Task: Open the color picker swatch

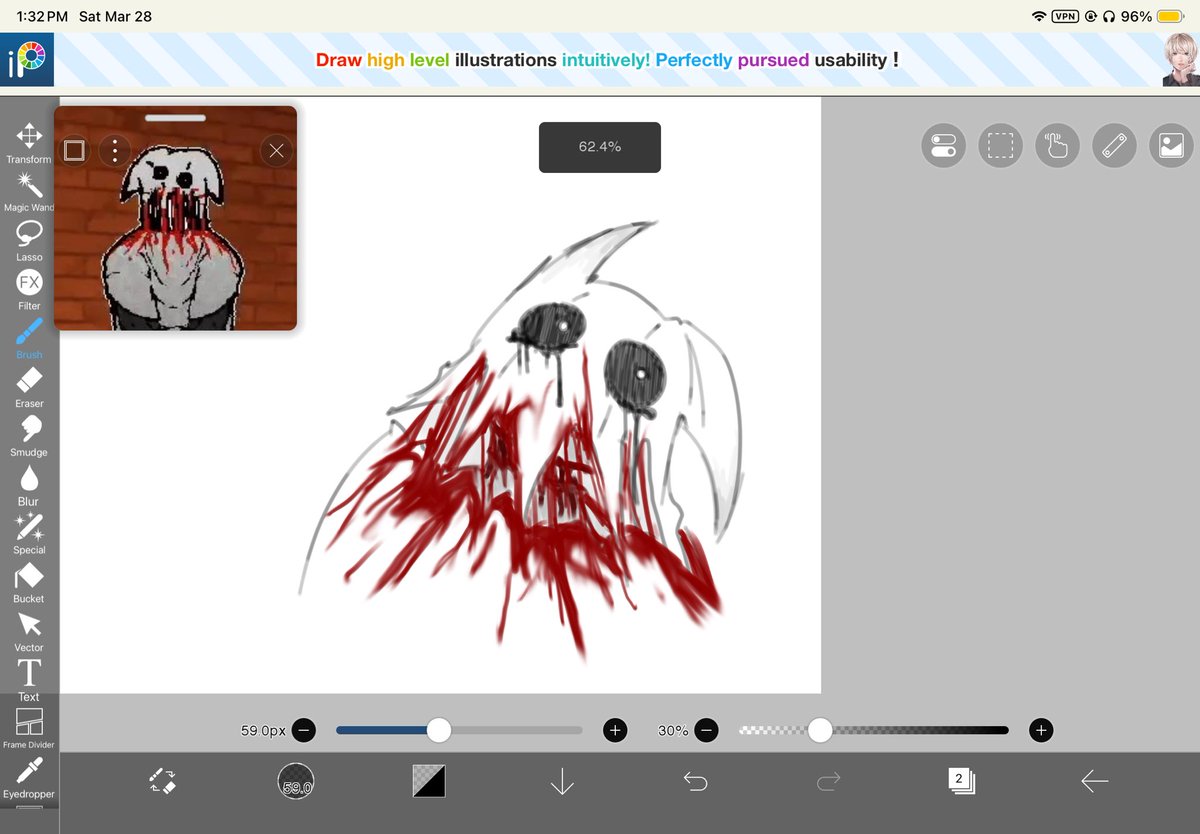Action: [429, 781]
